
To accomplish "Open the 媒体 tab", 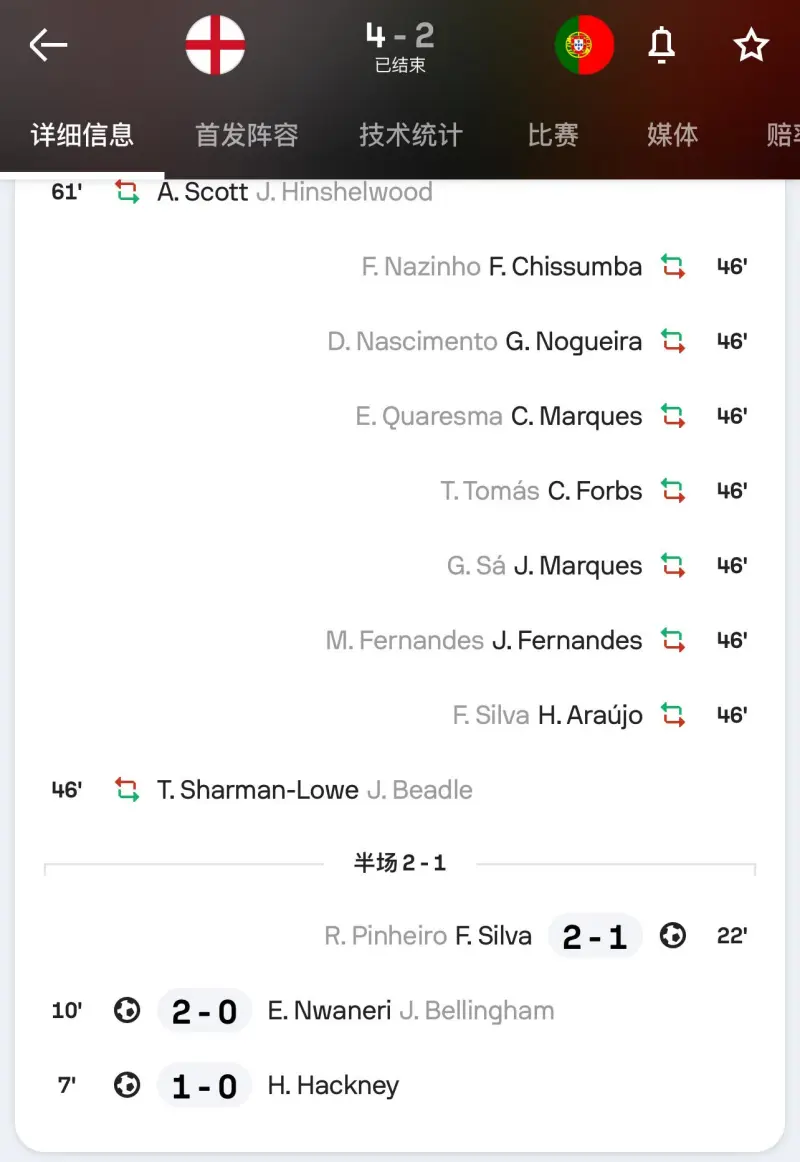I will pyautogui.click(x=672, y=135).
